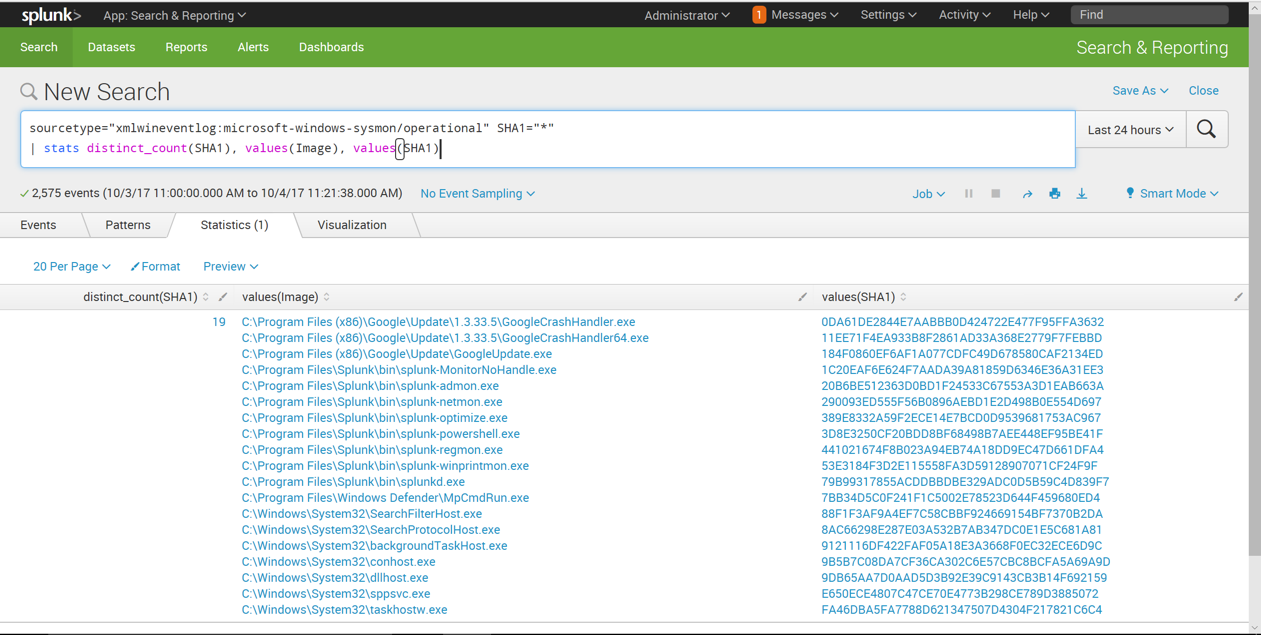This screenshot has width=1261, height=635.
Task: Stop the search job
Action: coord(995,194)
